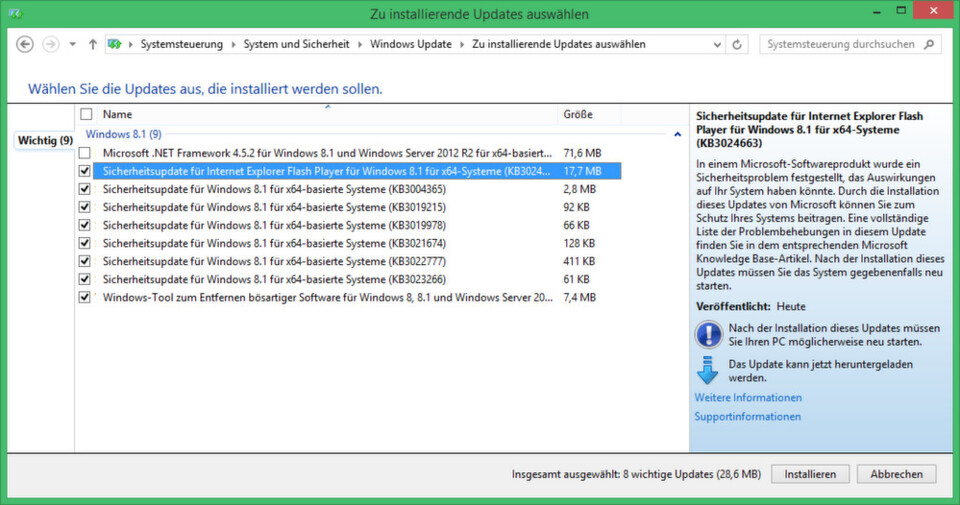
Task: Uncheck Windows-Tool zum Entfernen bösartiger Software
Action: click(84, 297)
